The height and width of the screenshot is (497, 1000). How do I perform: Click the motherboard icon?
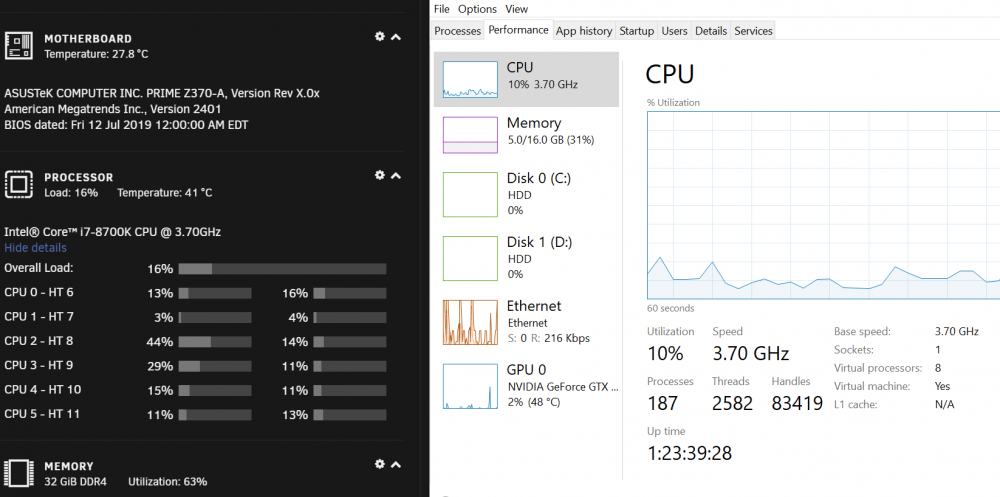click(19, 46)
